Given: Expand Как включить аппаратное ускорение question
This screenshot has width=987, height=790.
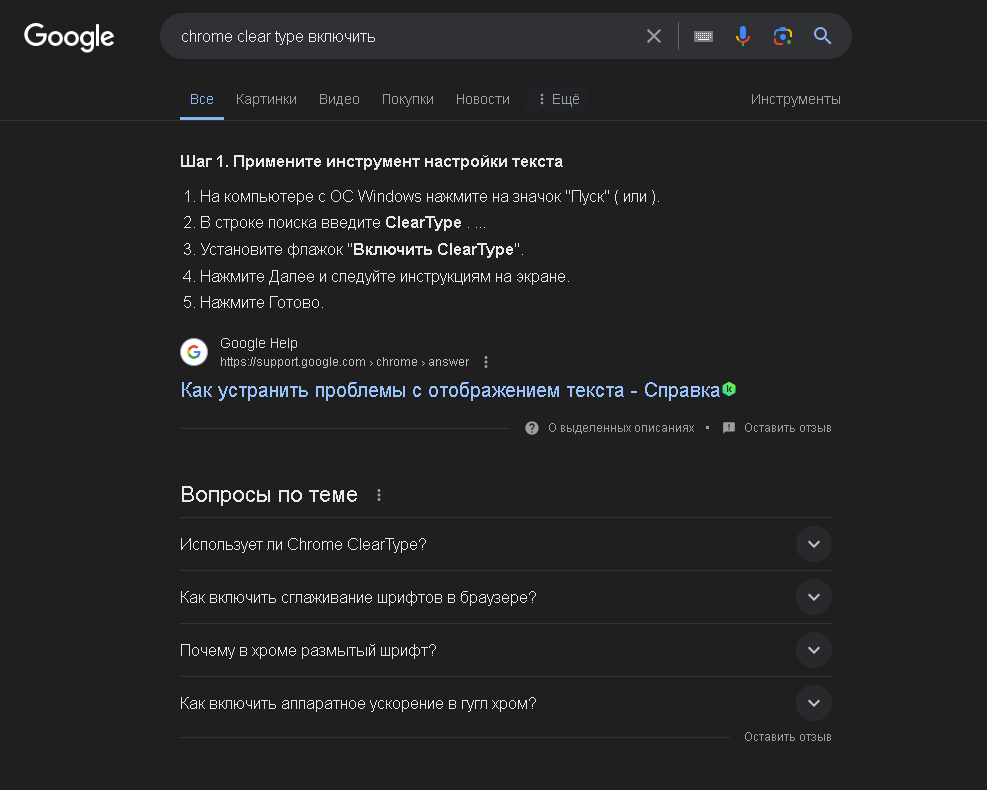Looking at the screenshot, I should click(813, 703).
